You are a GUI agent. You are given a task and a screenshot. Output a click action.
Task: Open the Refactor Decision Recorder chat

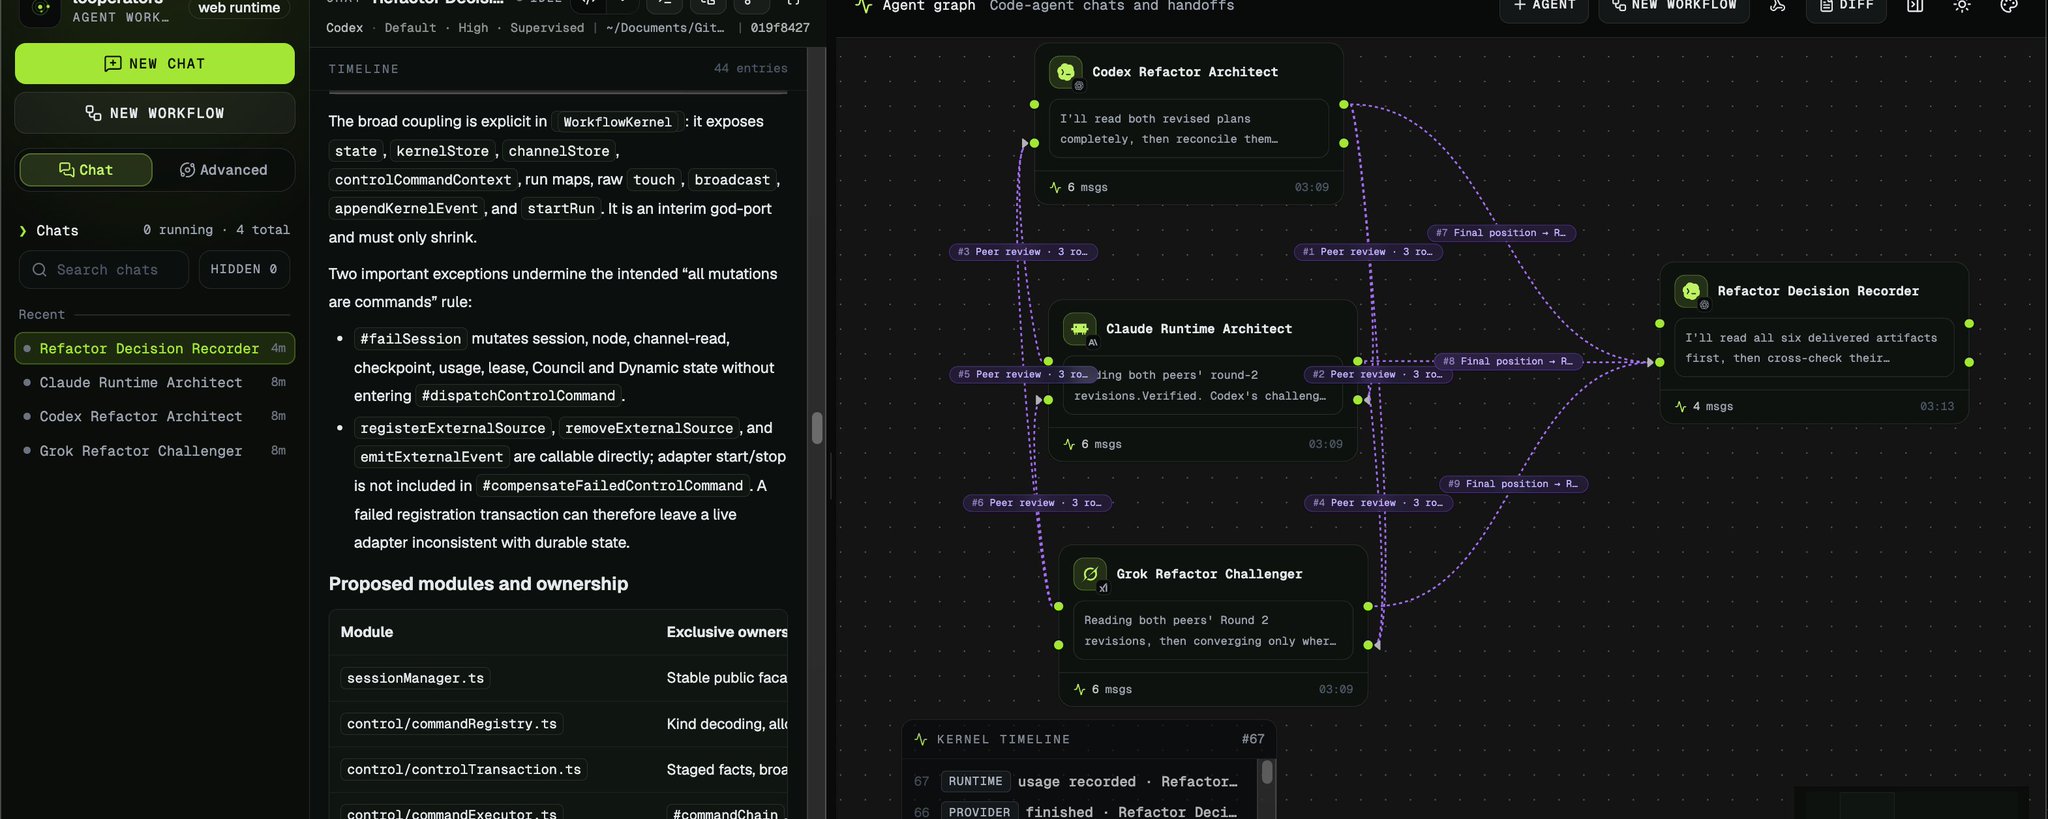(155, 348)
